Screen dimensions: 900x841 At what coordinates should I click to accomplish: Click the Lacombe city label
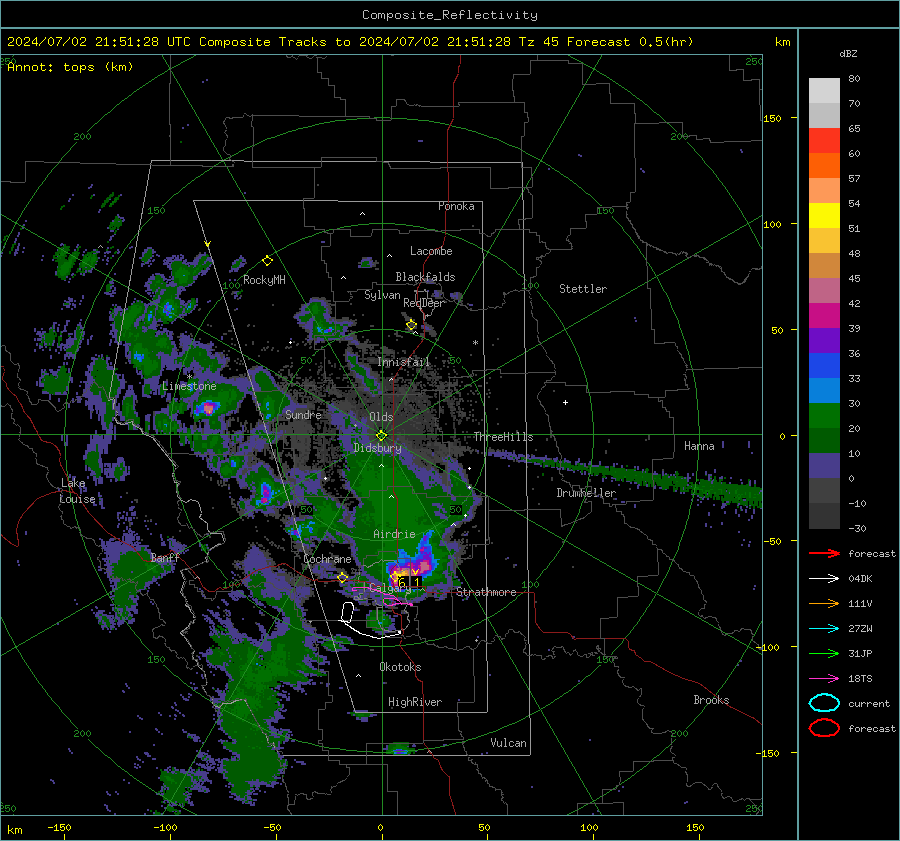click(x=431, y=251)
